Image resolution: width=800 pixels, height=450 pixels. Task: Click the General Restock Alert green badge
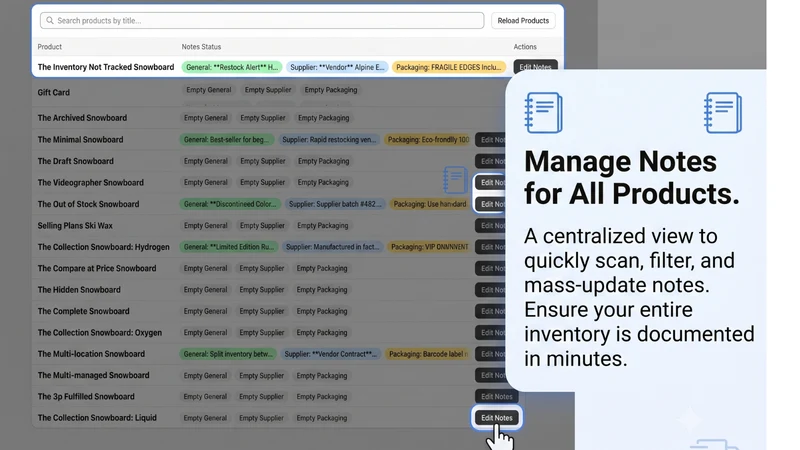[232, 67]
